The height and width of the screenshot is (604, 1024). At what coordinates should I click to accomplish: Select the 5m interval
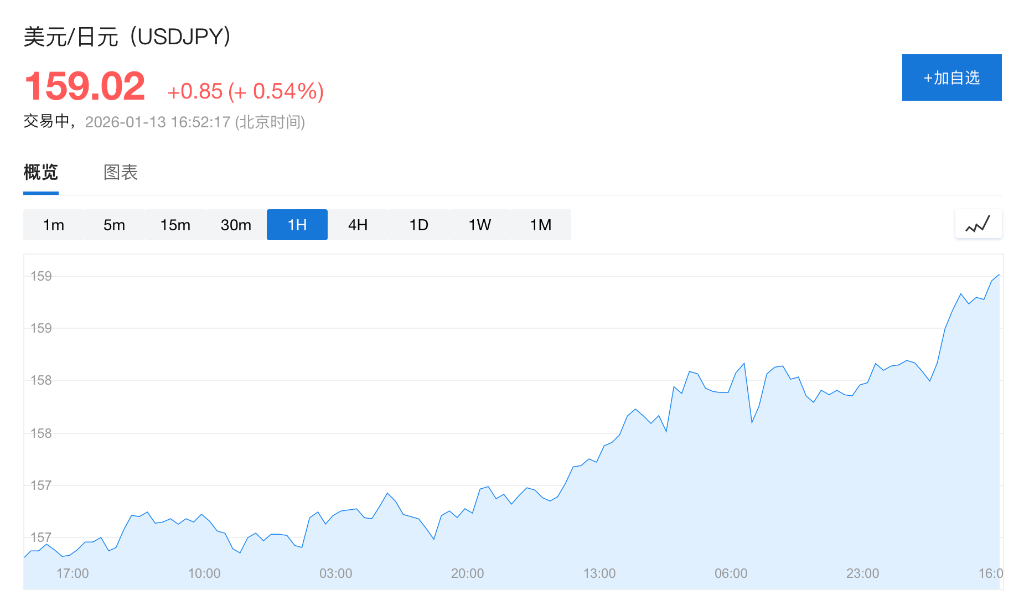[114, 225]
